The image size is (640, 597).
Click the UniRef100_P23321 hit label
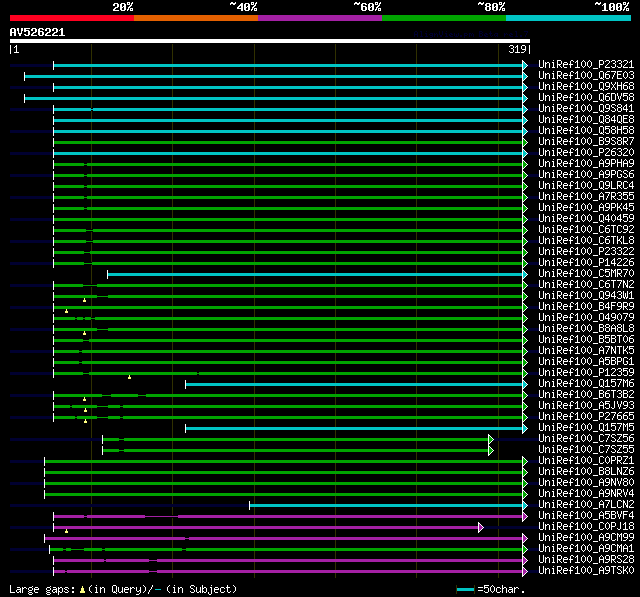tap(585, 65)
